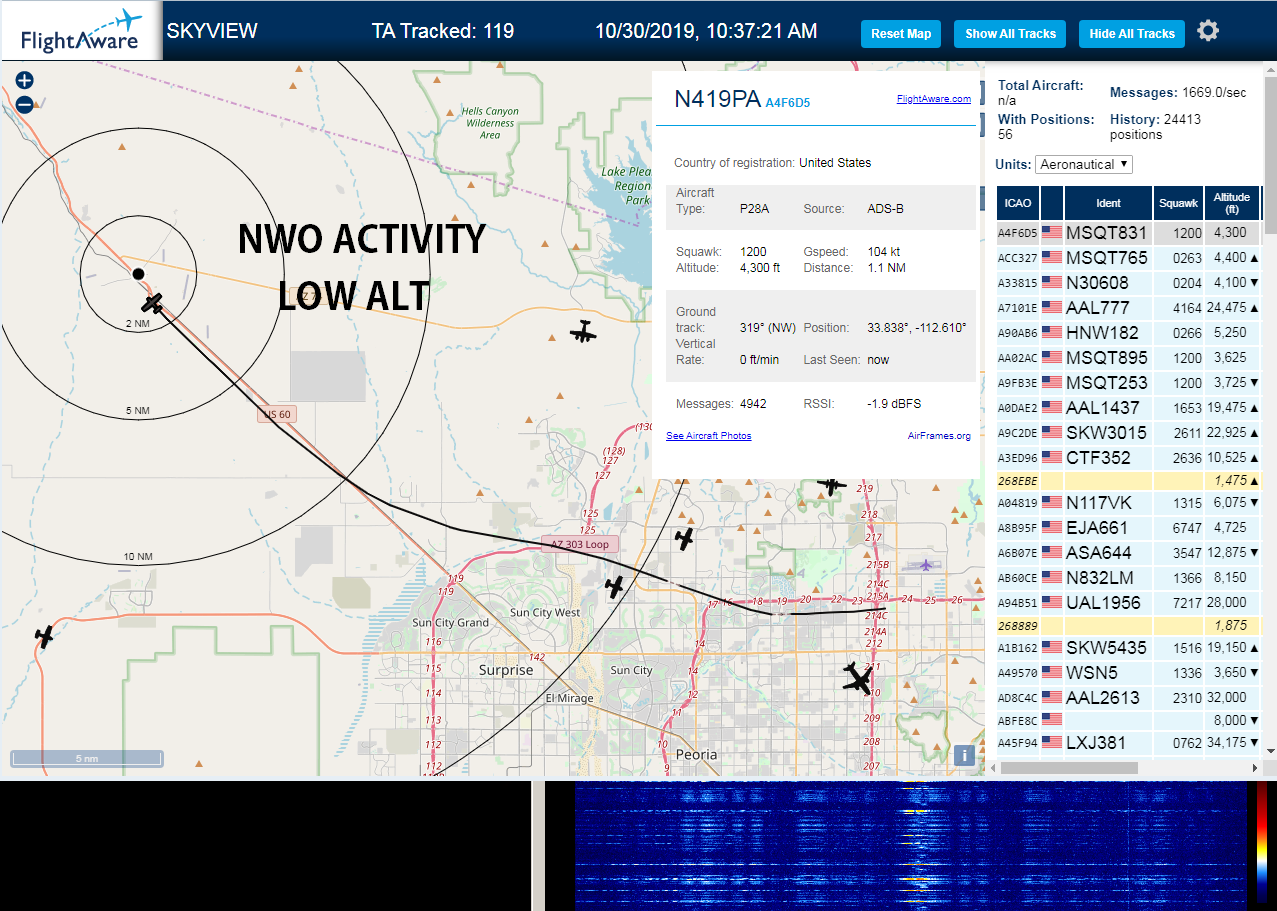Click the SKYVIEW header title
Viewport: 1277px width, 911px height.
click(212, 31)
